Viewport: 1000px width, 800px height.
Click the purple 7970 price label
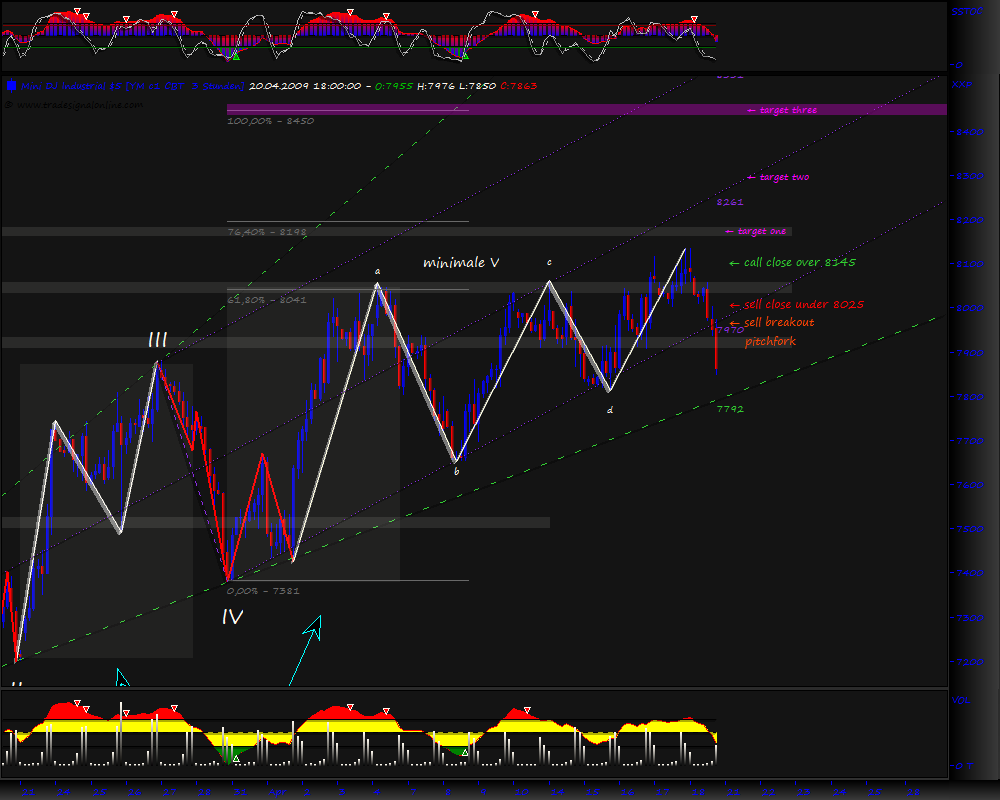tap(730, 330)
